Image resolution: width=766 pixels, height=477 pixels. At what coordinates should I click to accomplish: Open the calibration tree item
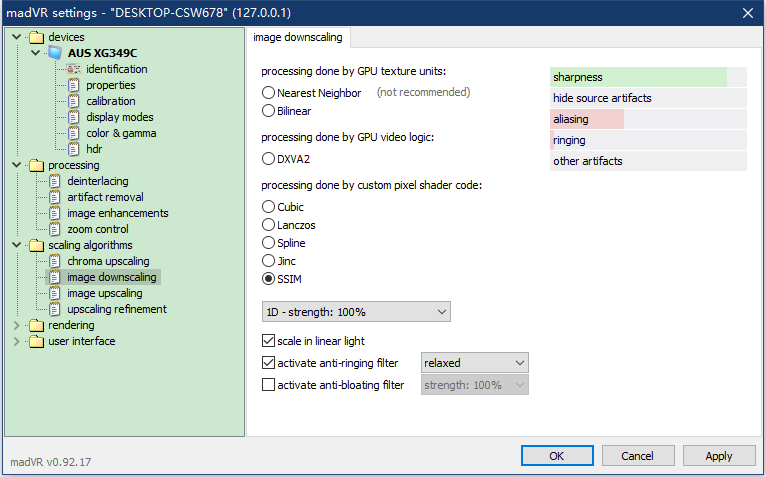(111, 101)
